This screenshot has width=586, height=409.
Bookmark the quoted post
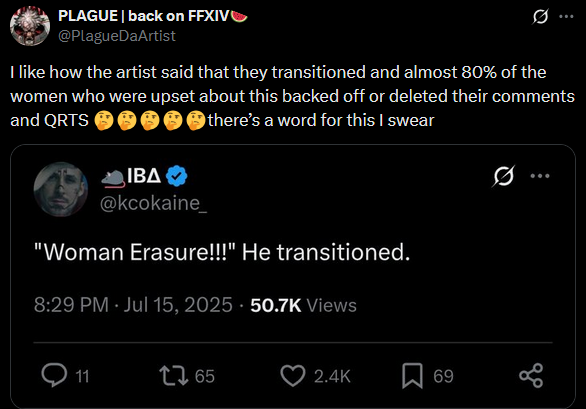pos(412,376)
